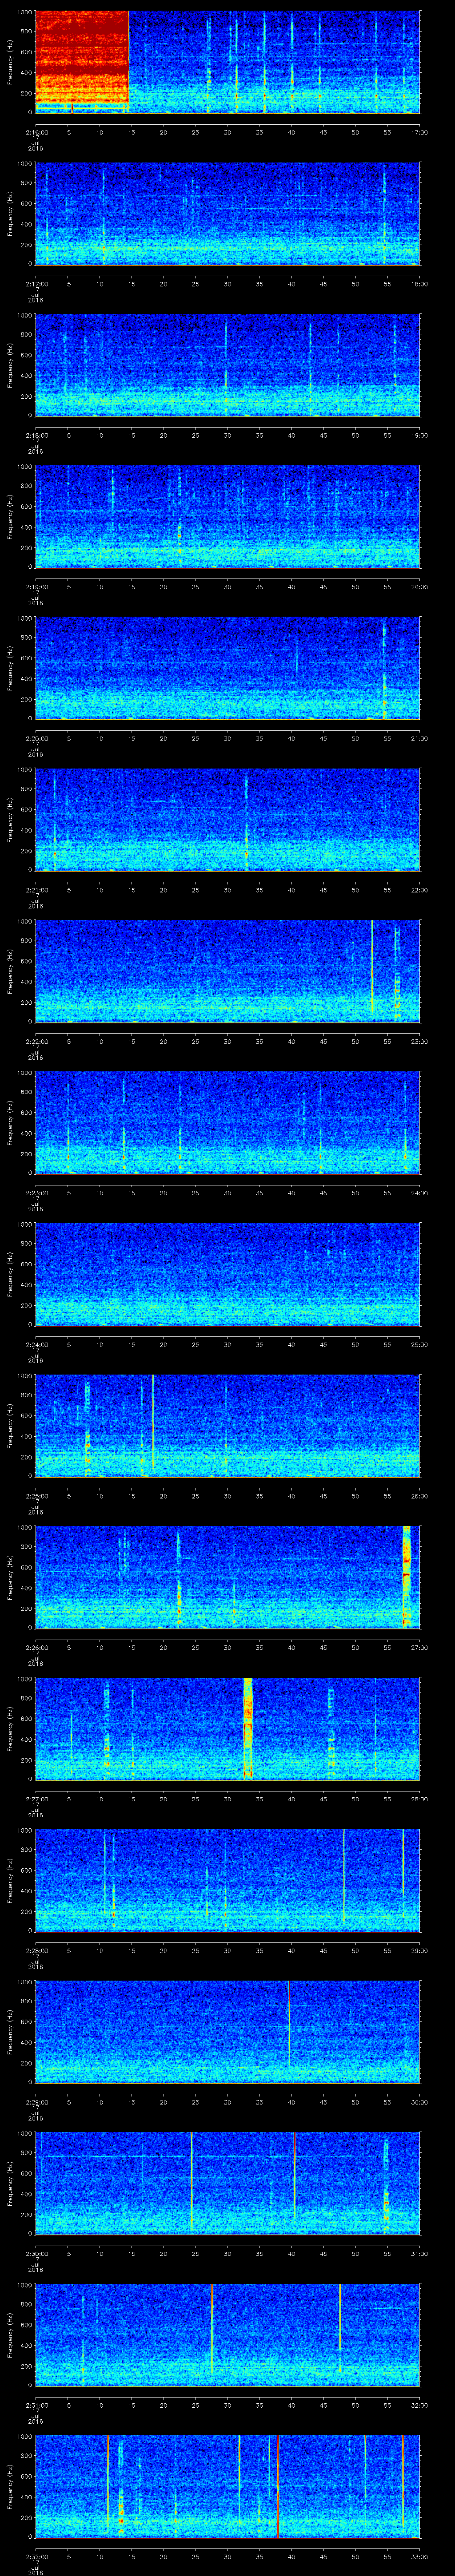The height and width of the screenshot is (2576, 455).
Task: Click the "20:00" end time label
Action: tap(419, 587)
